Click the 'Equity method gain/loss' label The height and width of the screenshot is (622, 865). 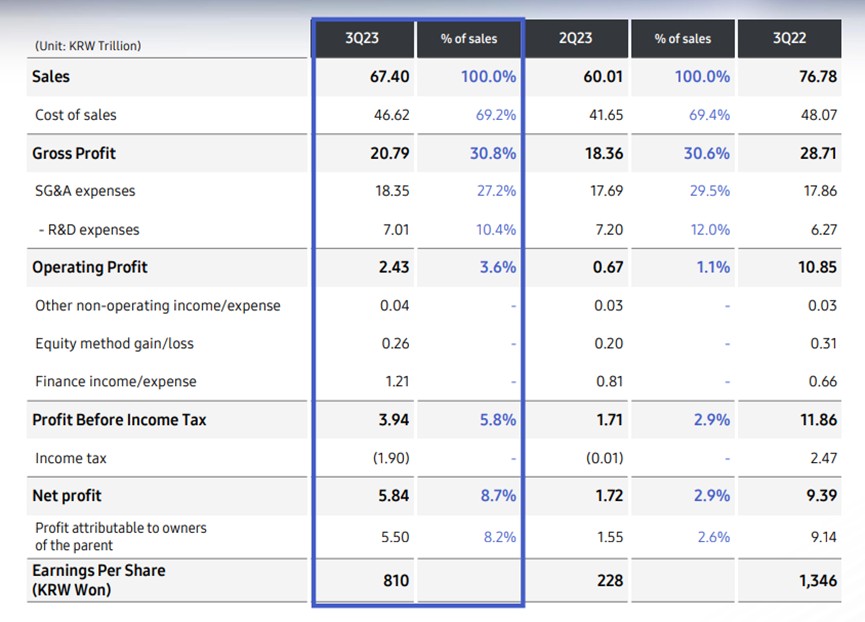114,343
